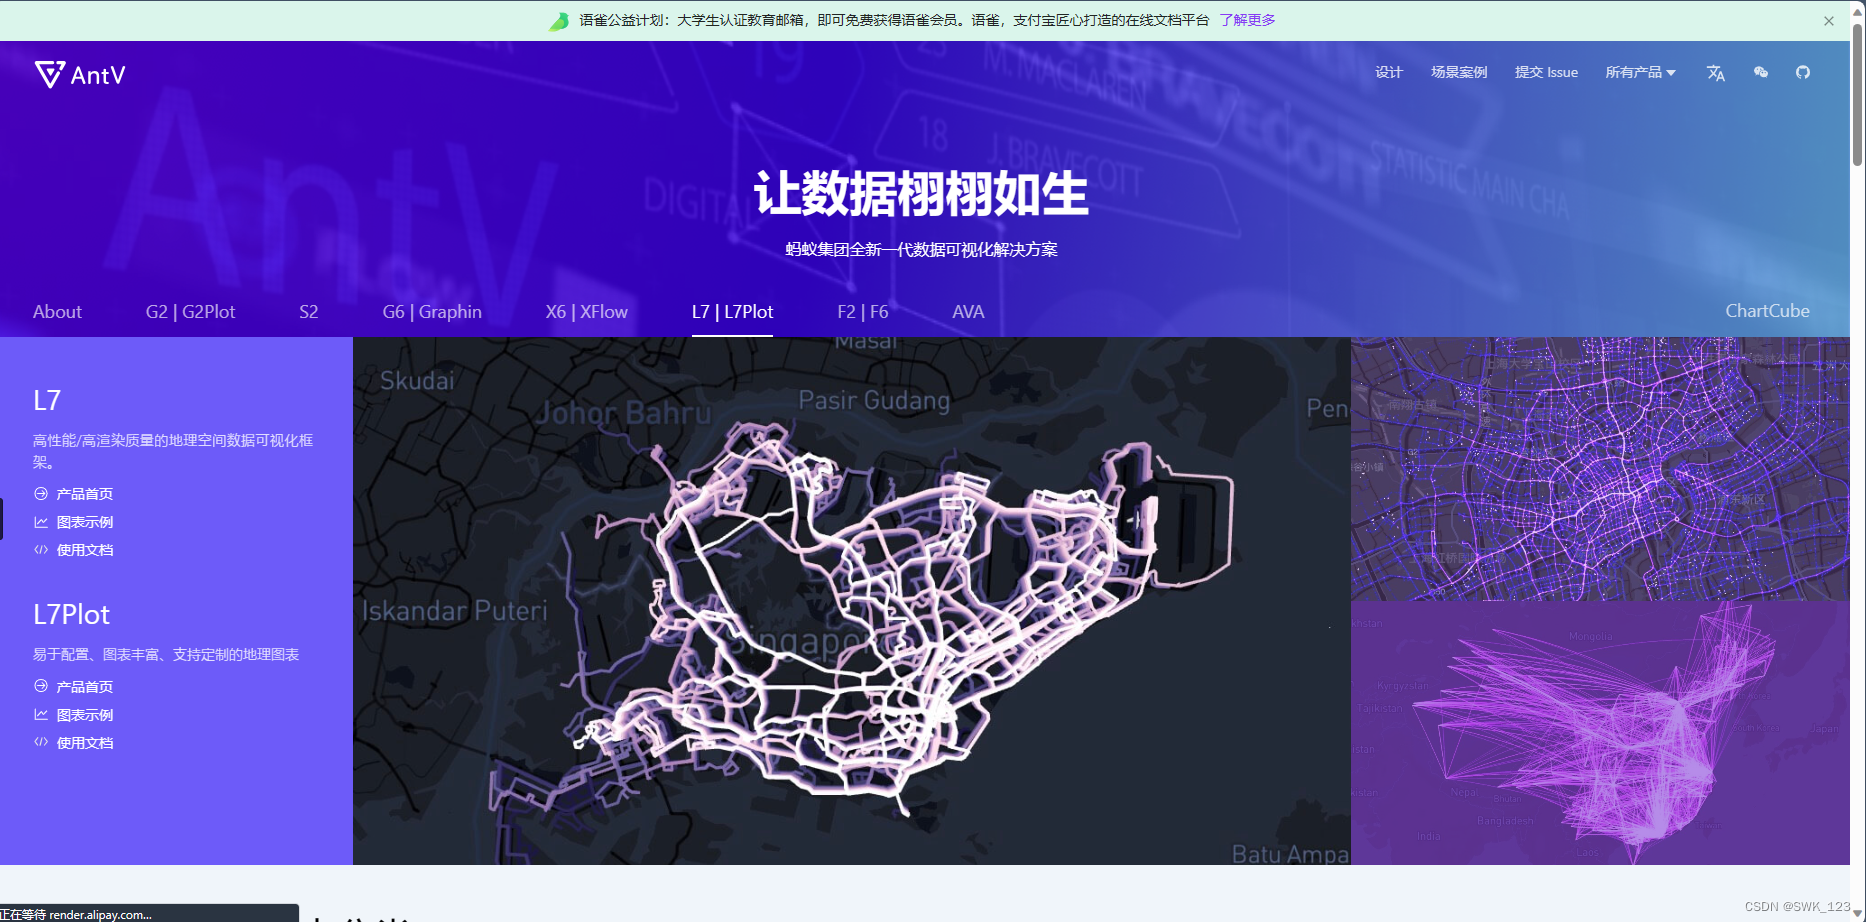Open the purple flight-lines map thumbnail

1600,733
